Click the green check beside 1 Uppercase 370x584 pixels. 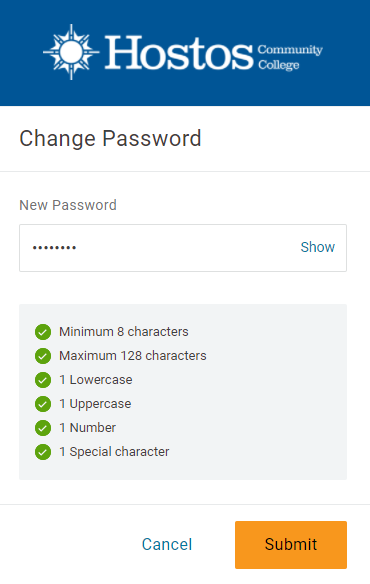point(43,404)
